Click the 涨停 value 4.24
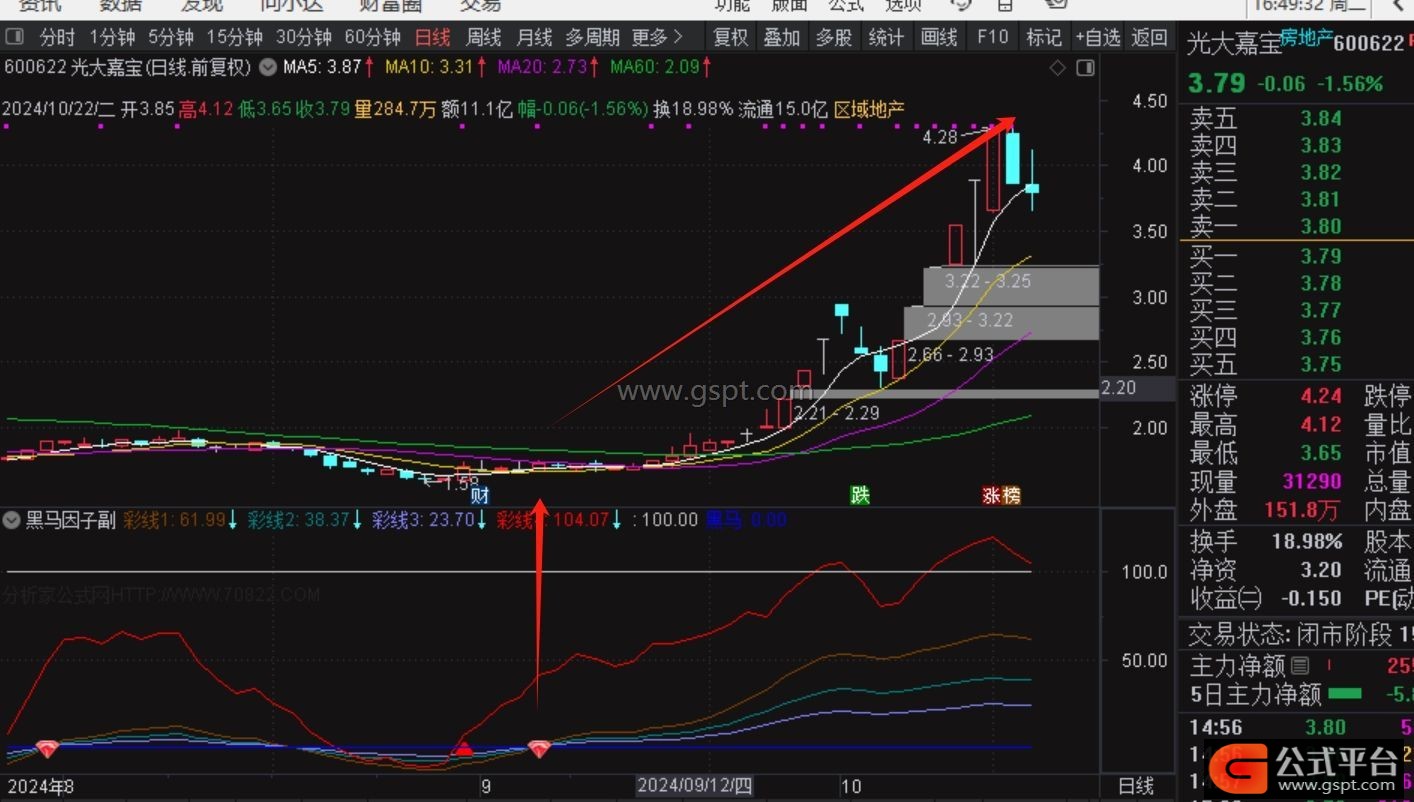The image size is (1414, 802). [x=1321, y=396]
